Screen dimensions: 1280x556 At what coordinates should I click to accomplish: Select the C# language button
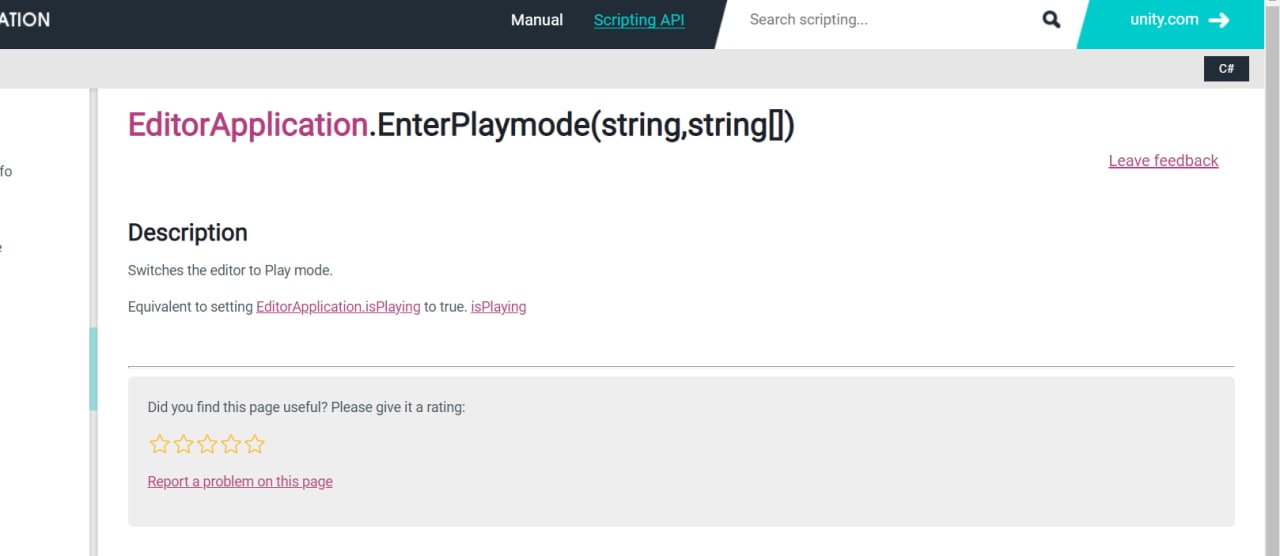[1226, 69]
